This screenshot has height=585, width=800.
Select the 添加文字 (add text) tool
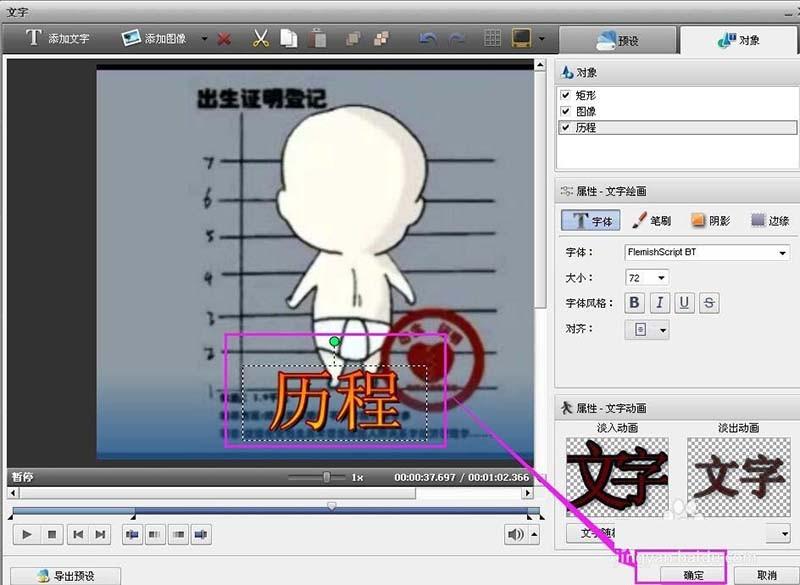[x=55, y=38]
